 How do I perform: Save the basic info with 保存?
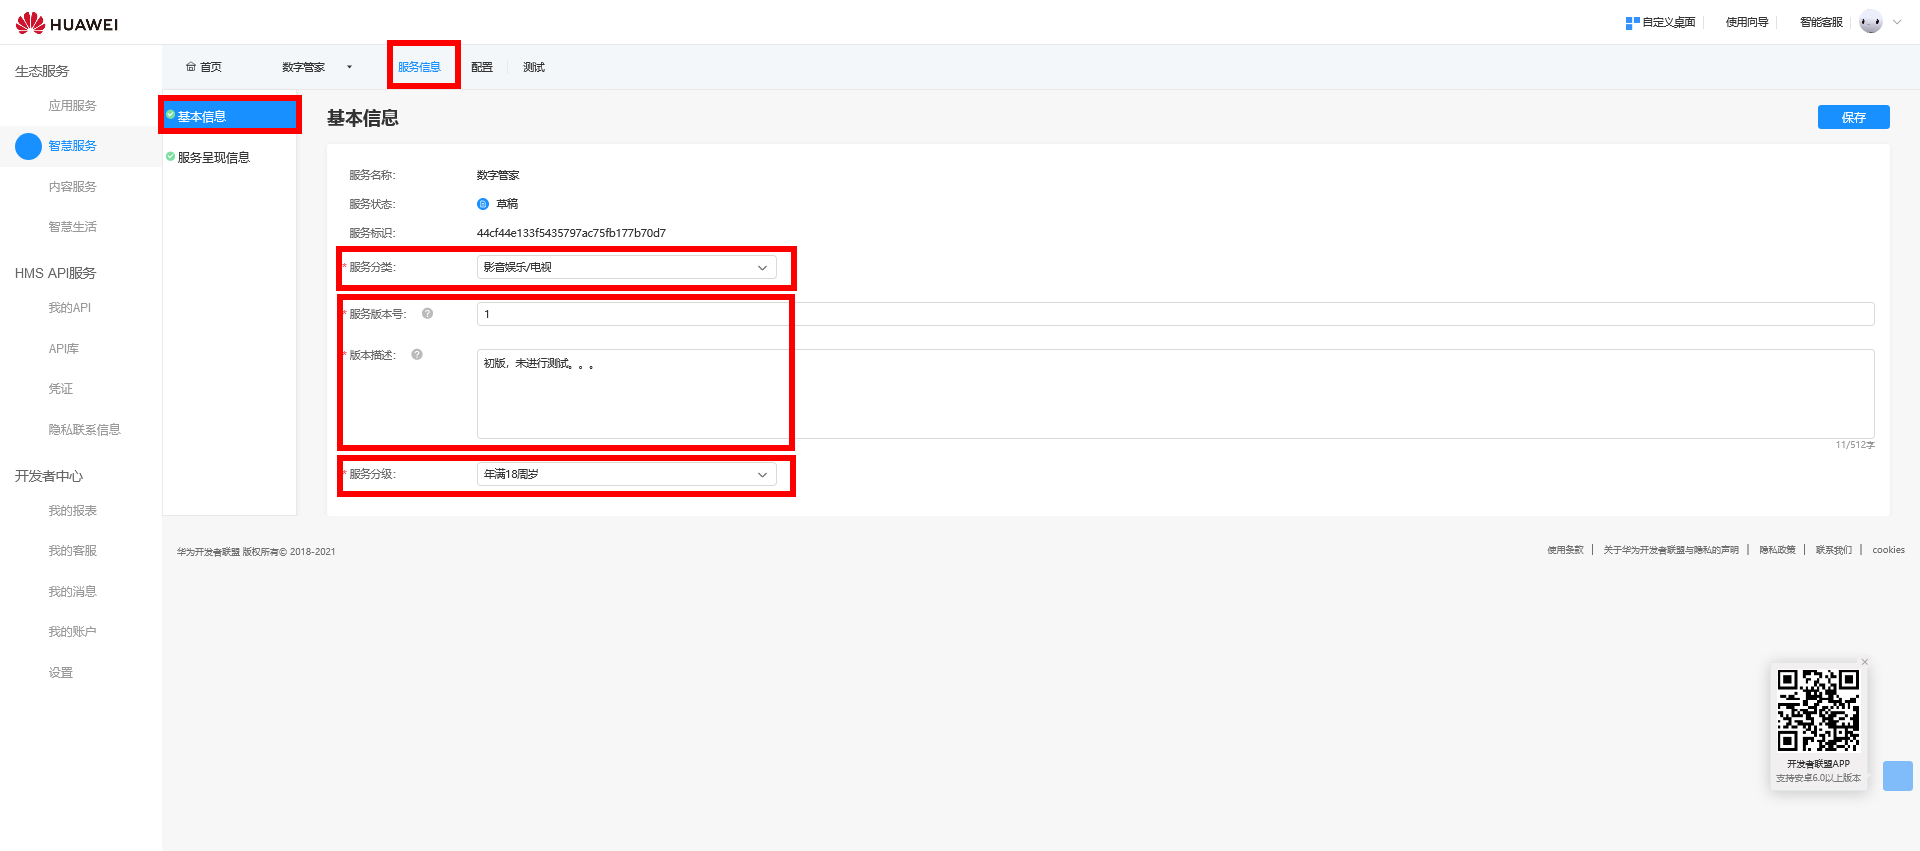click(1853, 117)
